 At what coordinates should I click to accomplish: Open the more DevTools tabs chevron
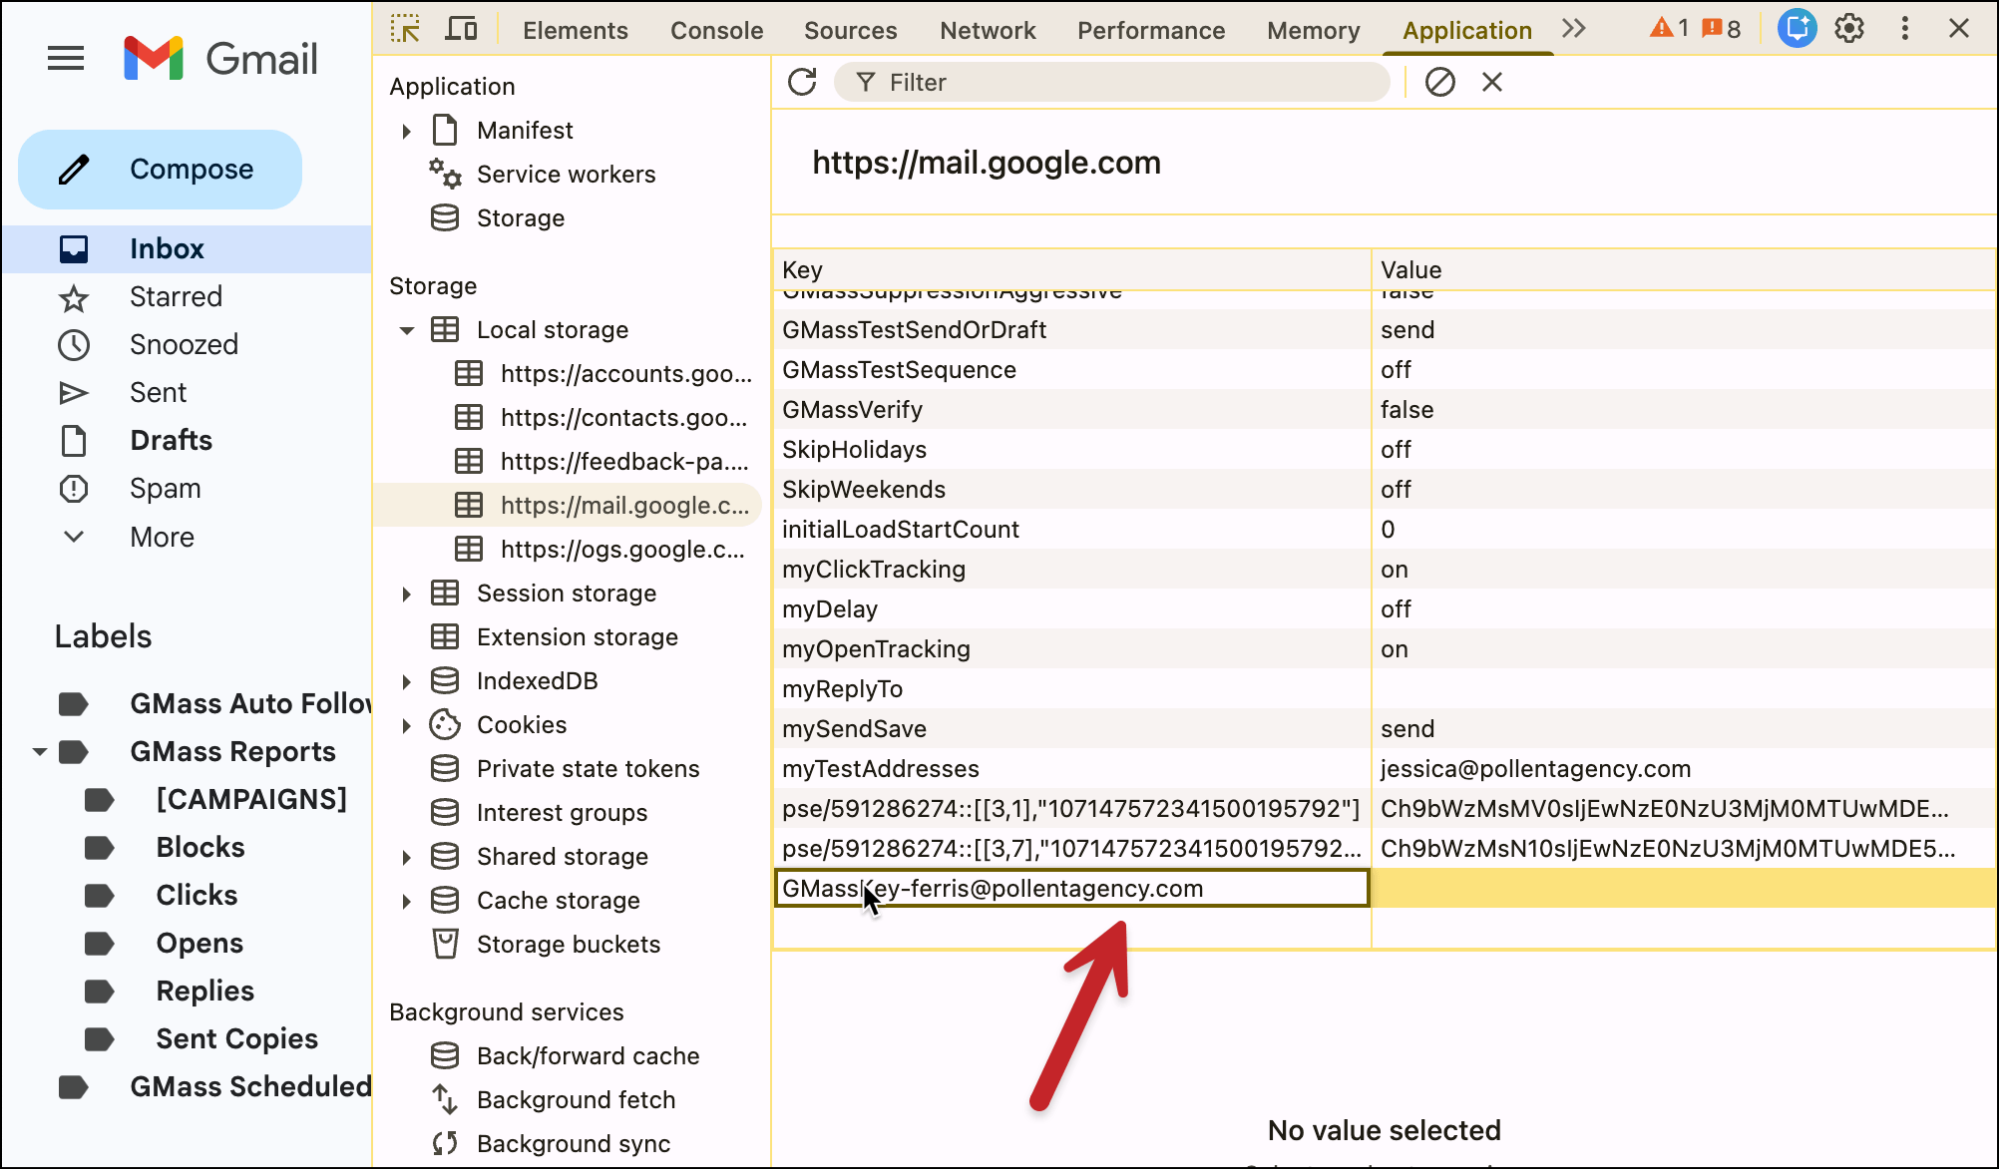(x=1574, y=29)
